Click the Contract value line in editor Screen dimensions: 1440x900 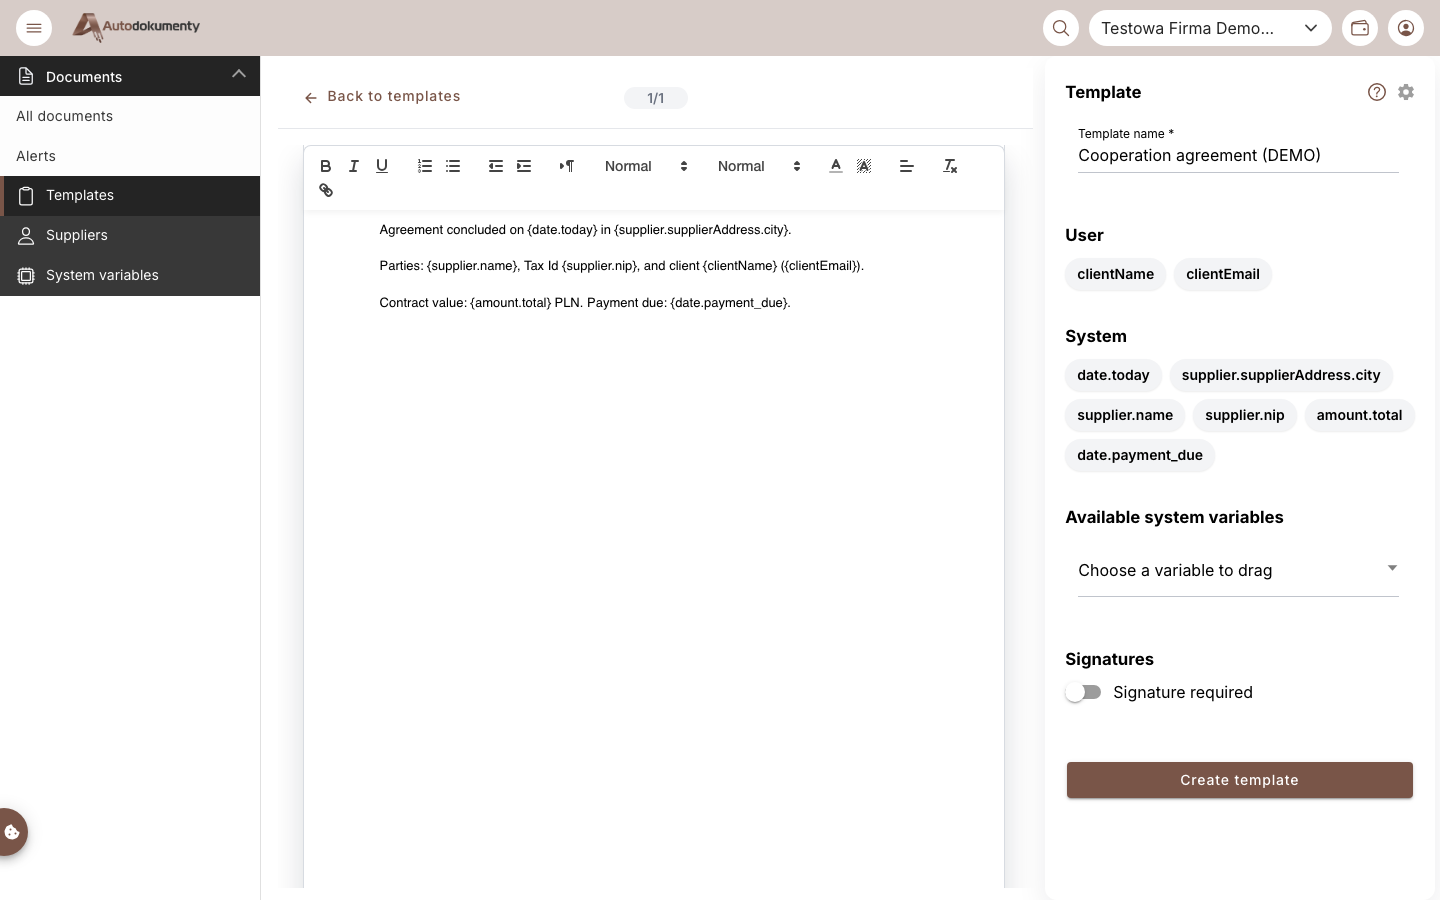tap(585, 303)
